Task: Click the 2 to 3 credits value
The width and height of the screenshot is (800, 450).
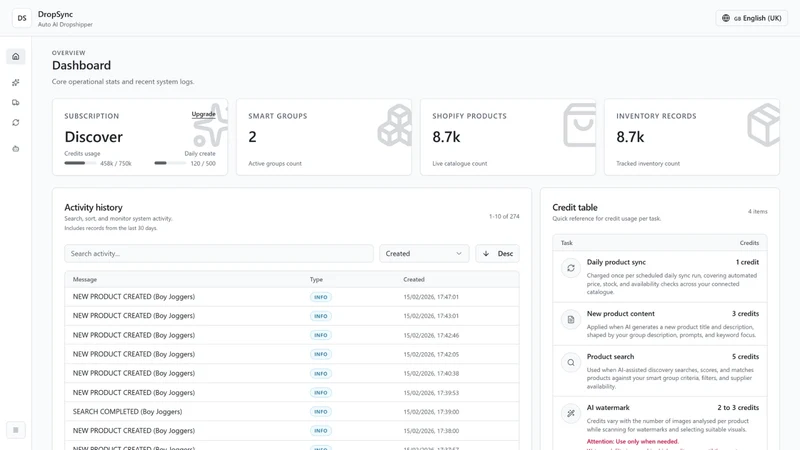Action: [x=738, y=408]
